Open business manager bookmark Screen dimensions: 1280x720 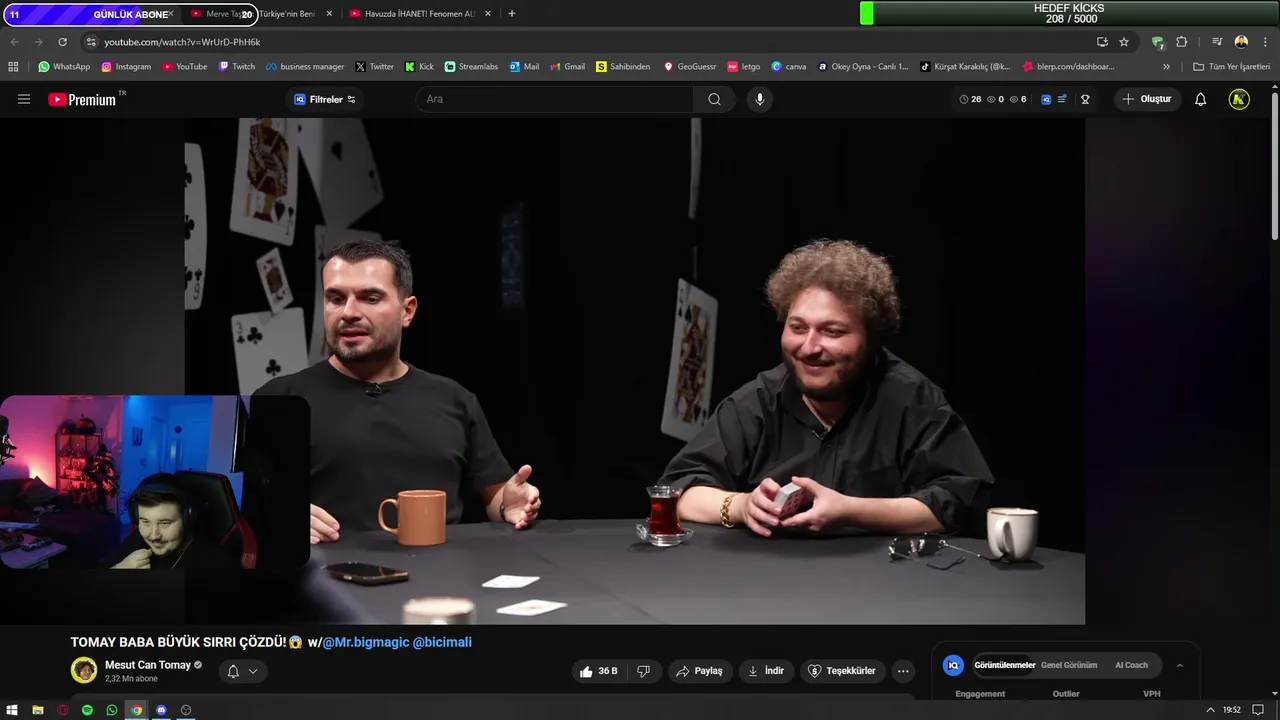[x=305, y=67]
